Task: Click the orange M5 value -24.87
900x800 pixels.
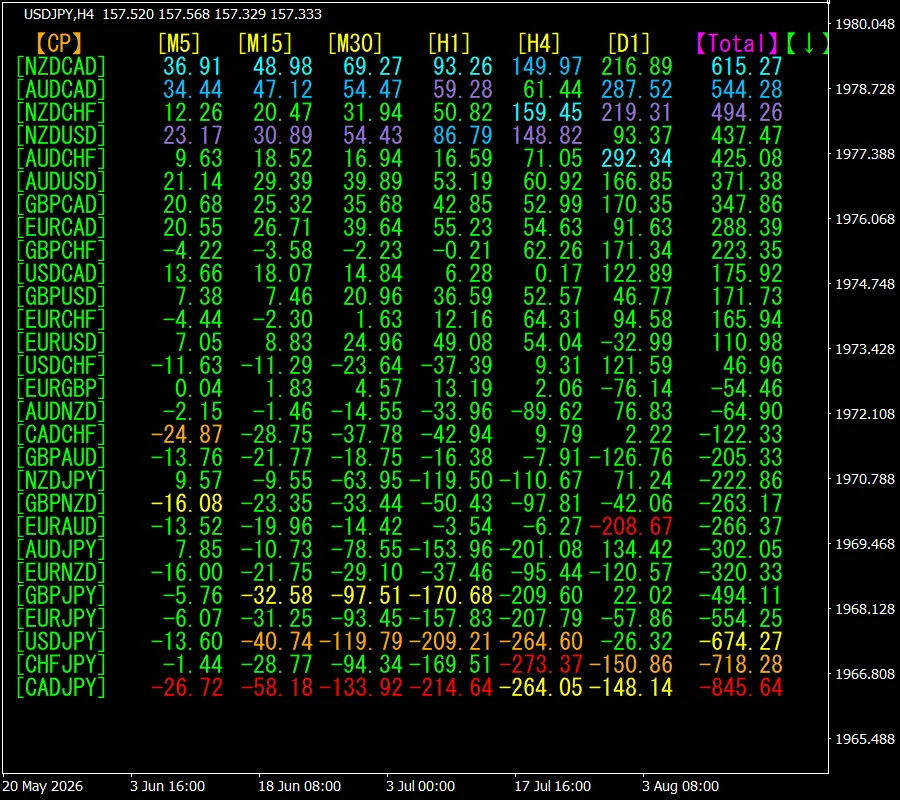Action: pos(187,434)
